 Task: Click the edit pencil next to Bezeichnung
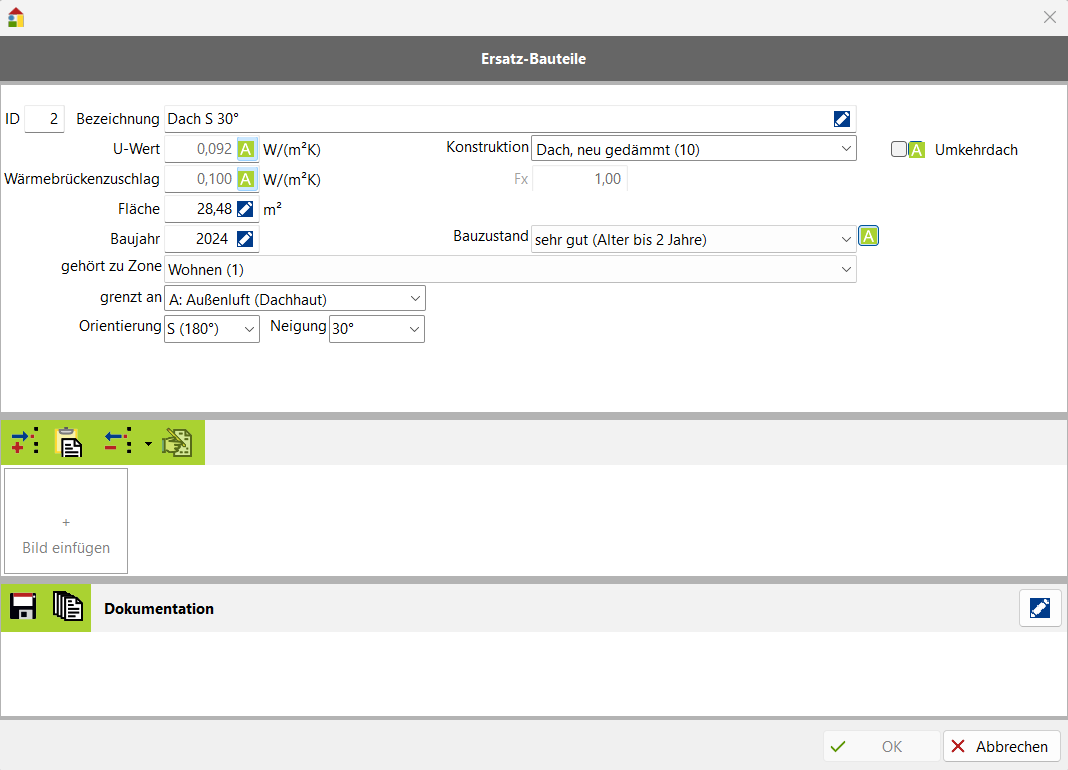(842, 119)
